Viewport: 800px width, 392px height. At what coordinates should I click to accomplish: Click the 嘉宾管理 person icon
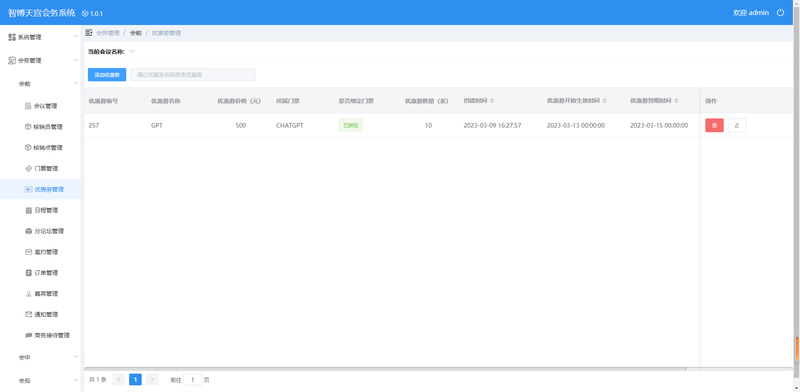(28, 293)
